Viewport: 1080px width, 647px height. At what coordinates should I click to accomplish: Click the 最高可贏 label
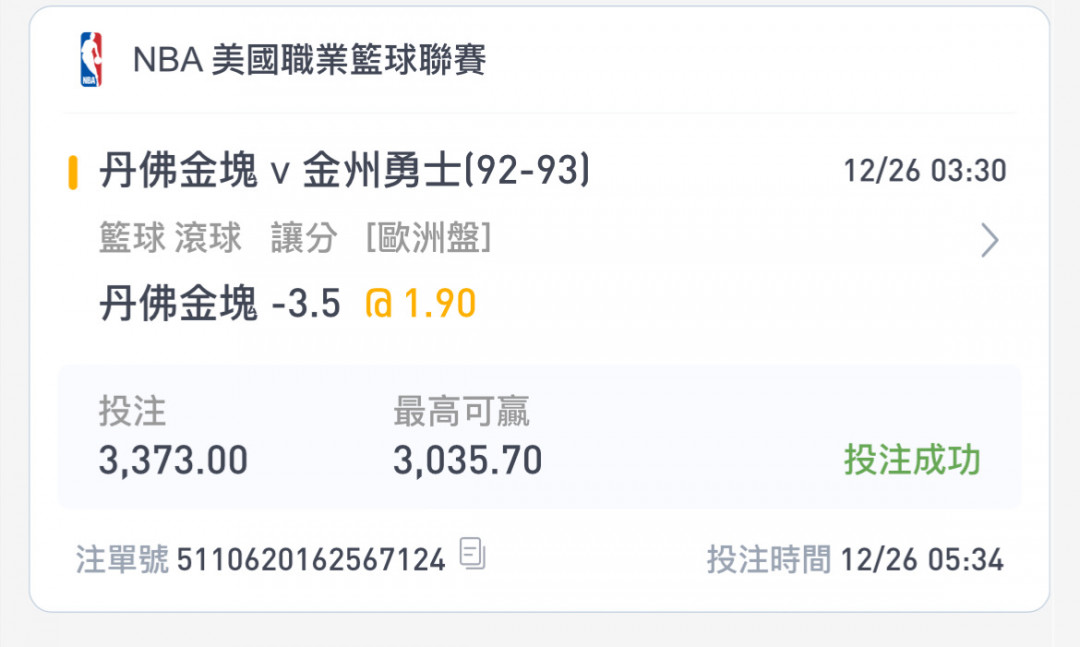pos(461,411)
